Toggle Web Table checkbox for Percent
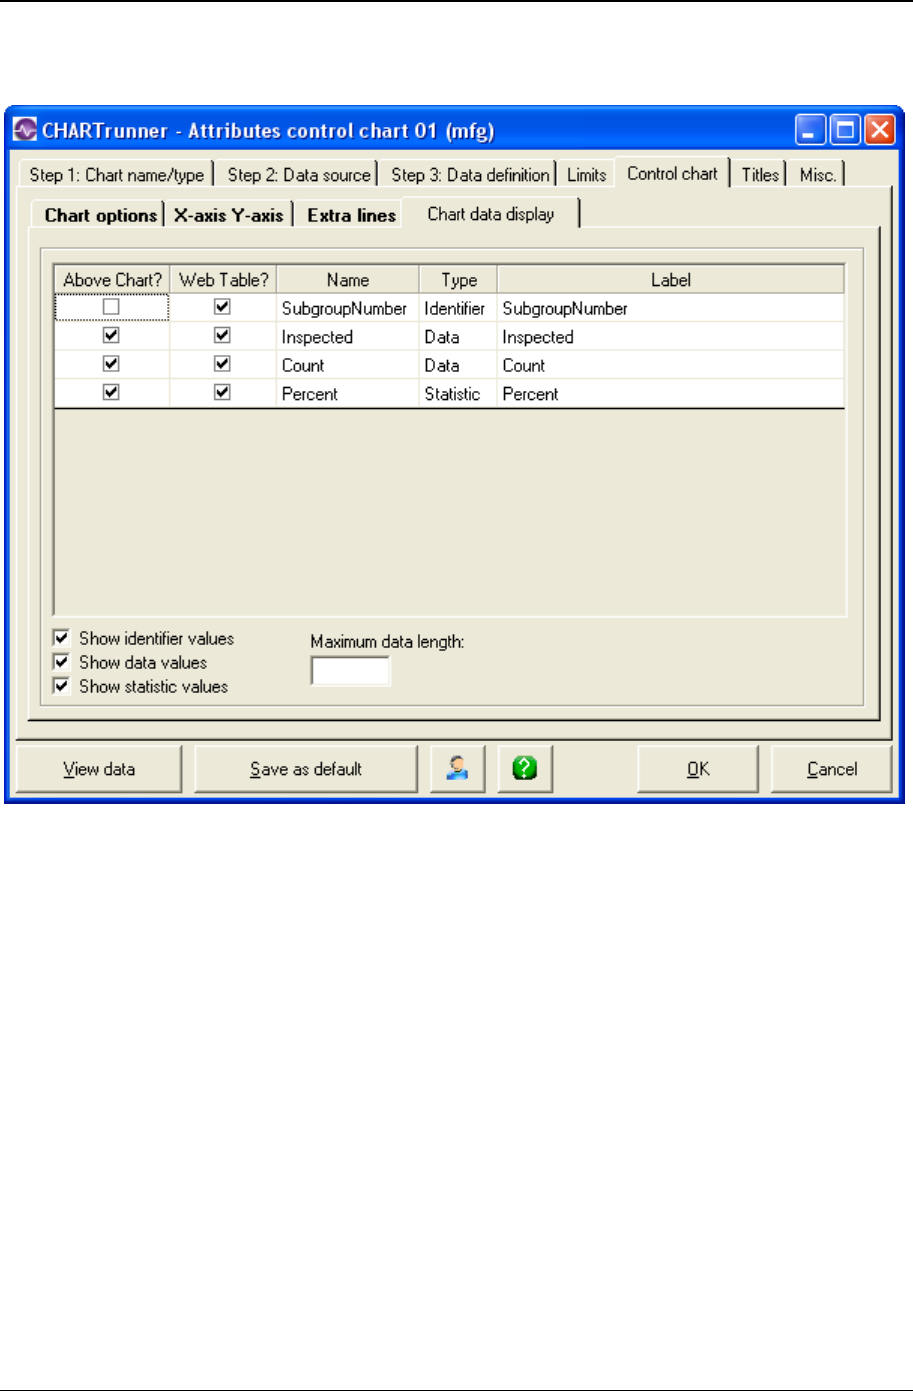 (x=222, y=392)
